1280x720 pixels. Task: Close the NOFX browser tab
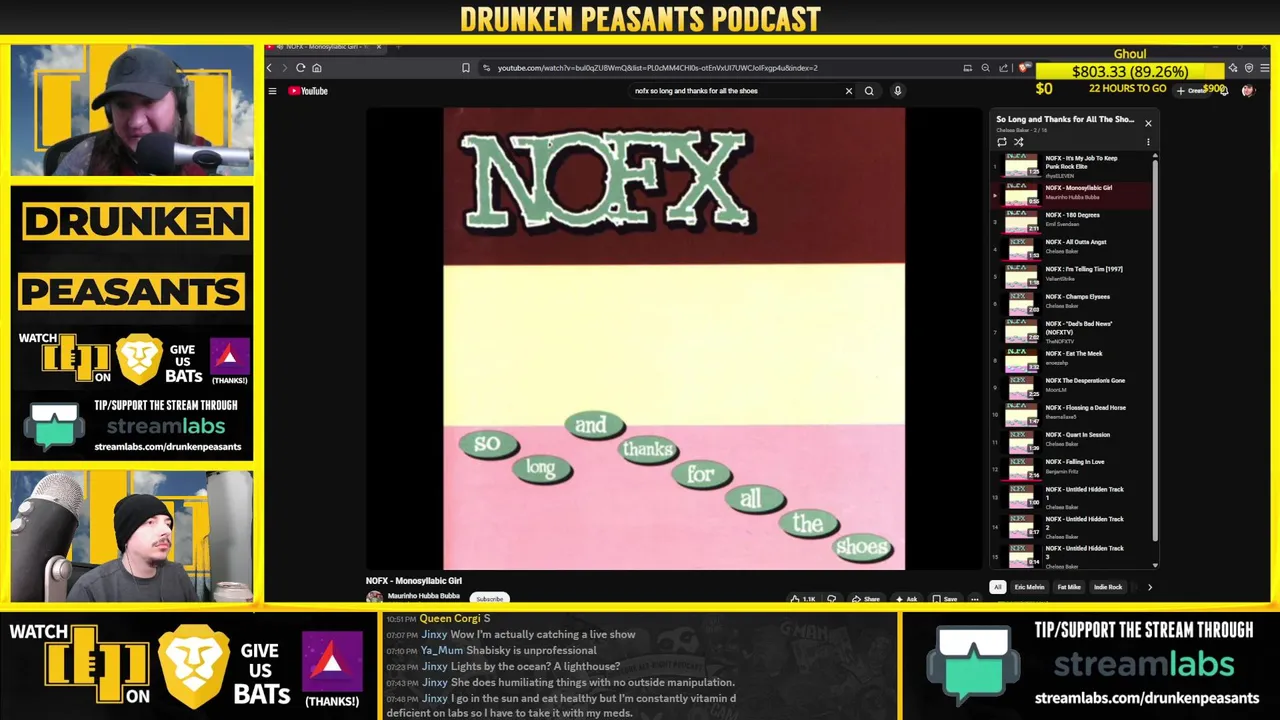378,47
